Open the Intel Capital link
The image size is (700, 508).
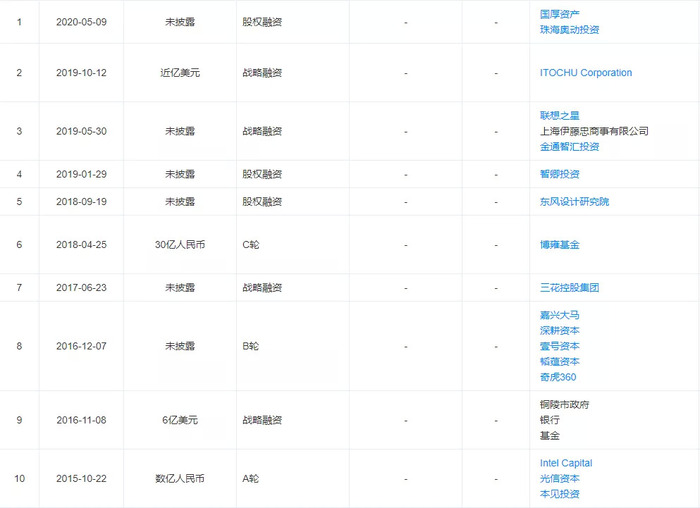pyautogui.click(x=566, y=463)
